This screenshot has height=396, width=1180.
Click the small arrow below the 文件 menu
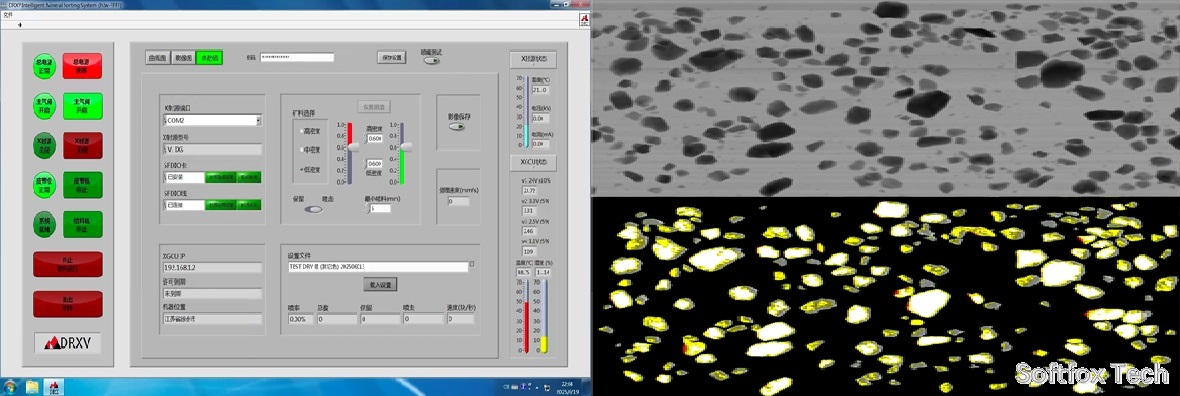pos(20,25)
